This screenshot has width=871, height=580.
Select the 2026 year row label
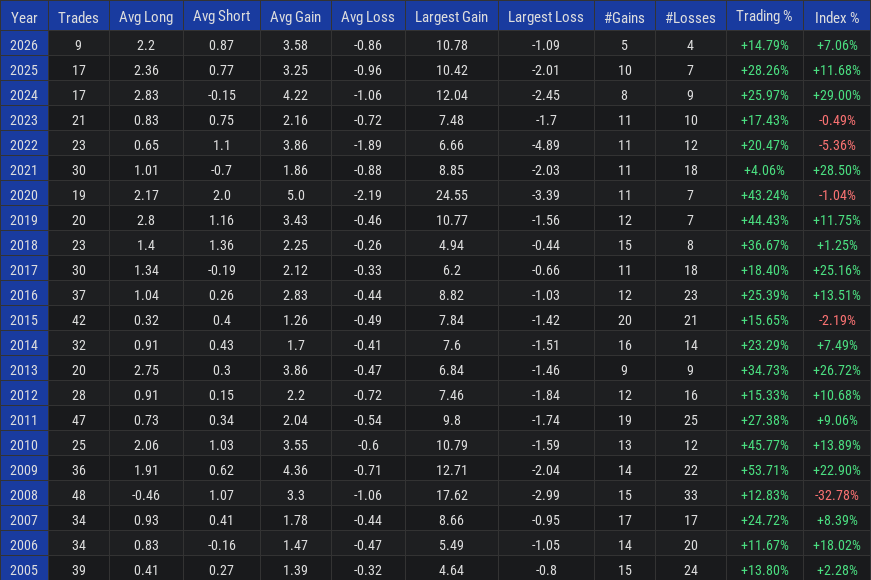[x=24, y=45]
